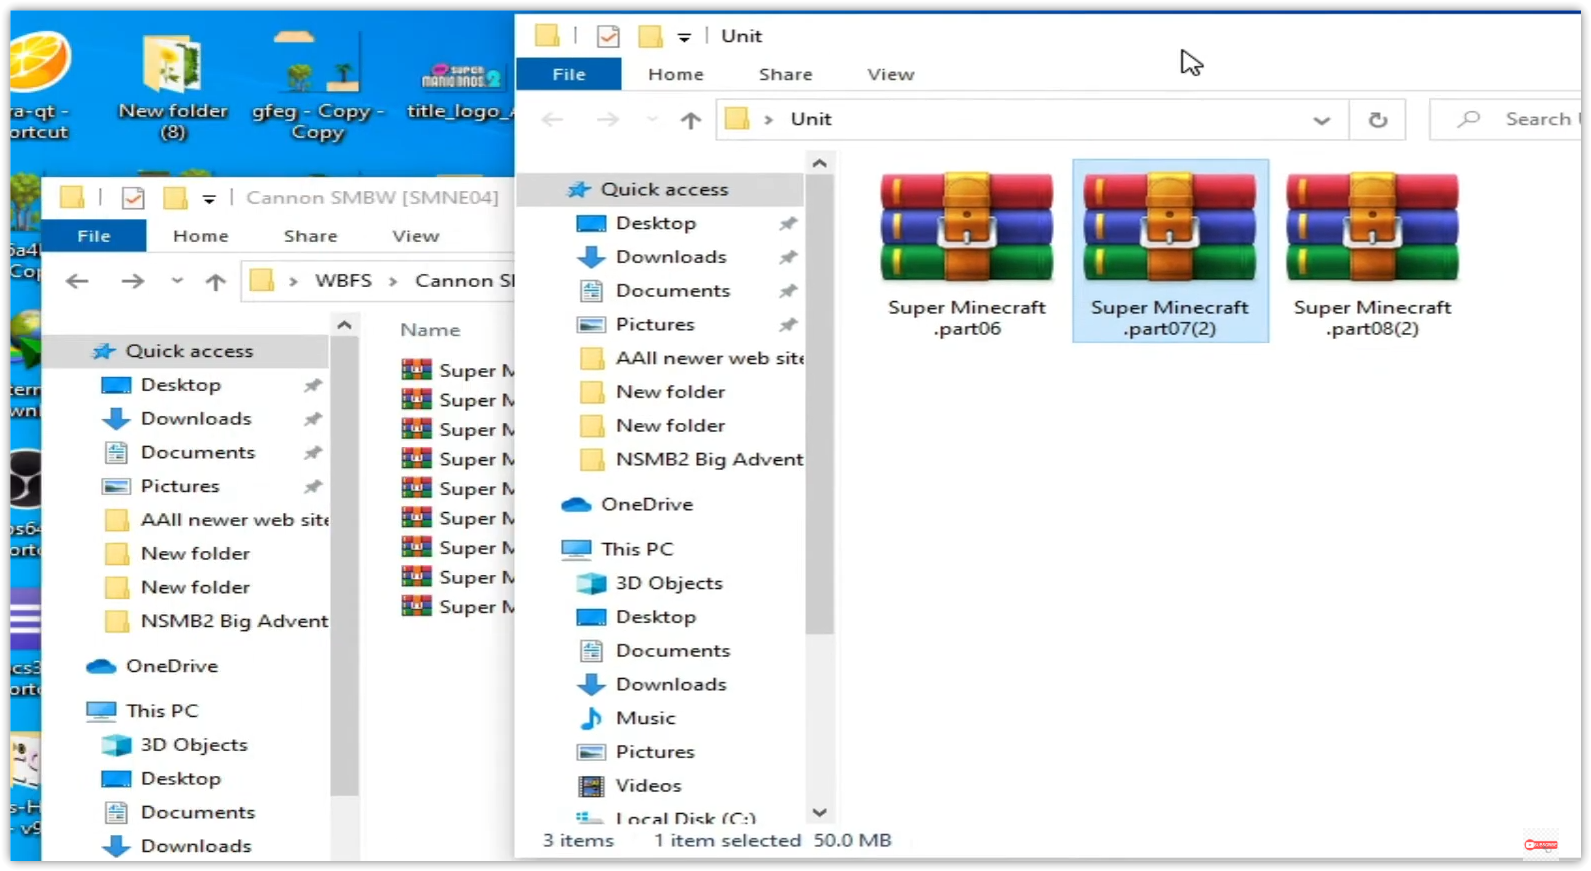Open NSMB2 Big Advent in Cannon SMBW sidebar
Image resolution: width=1591 pixels, height=871 pixels.
pyautogui.click(x=234, y=621)
